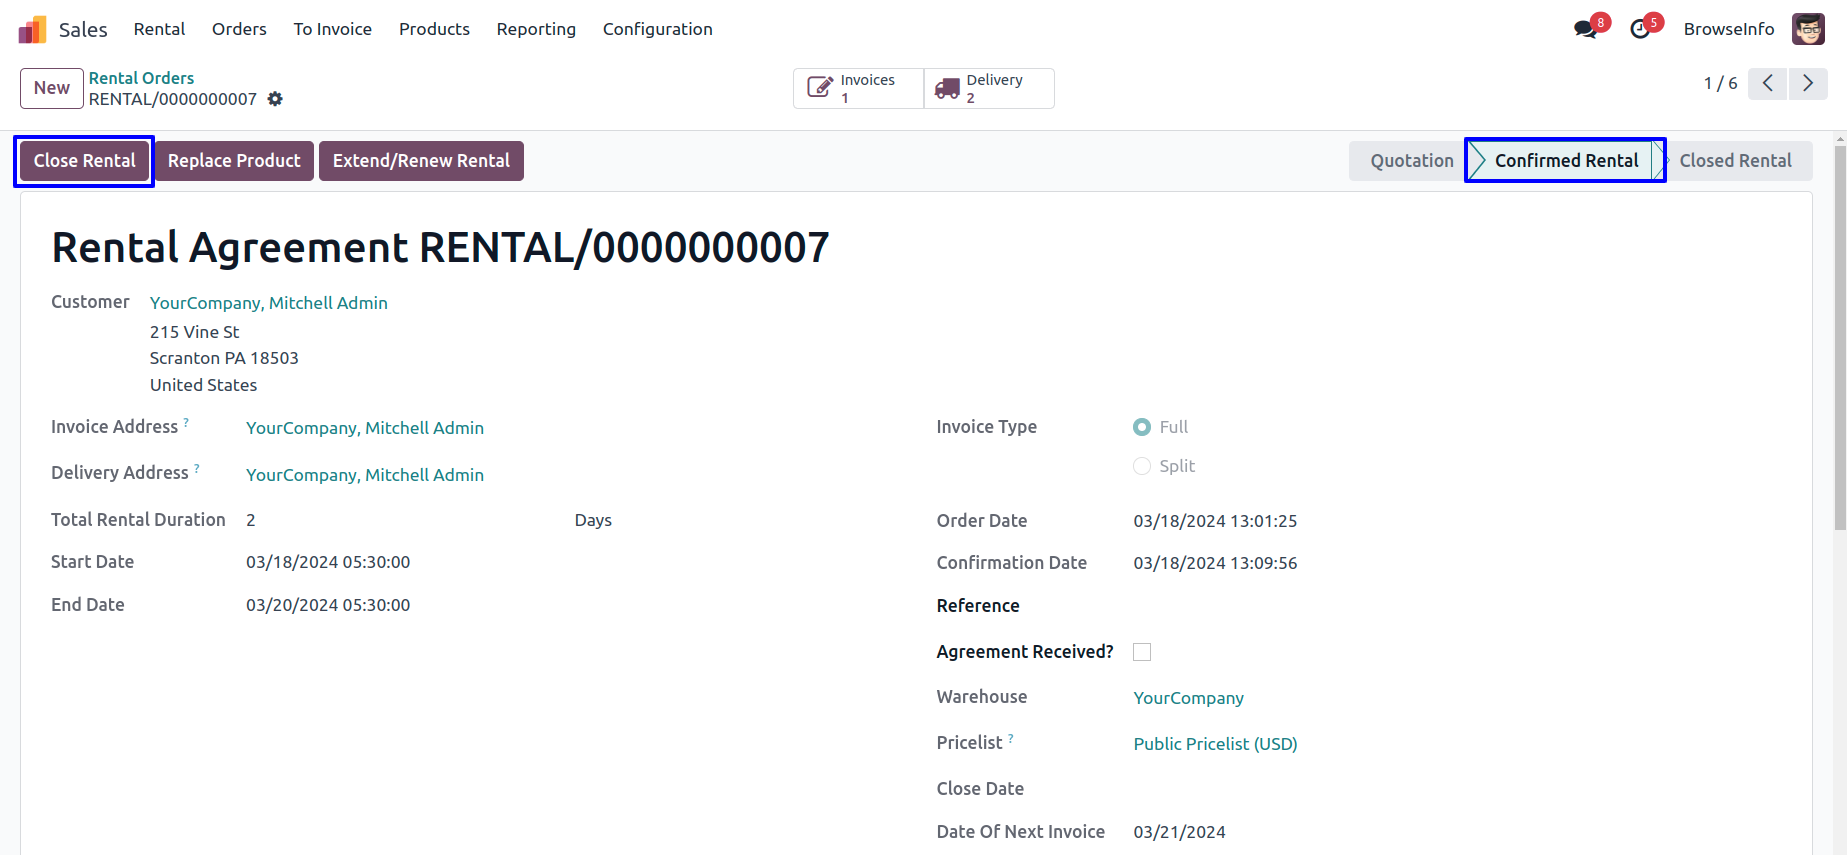Expand the Configuration menu
This screenshot has width=1847, height=855.
pos(657,29)
